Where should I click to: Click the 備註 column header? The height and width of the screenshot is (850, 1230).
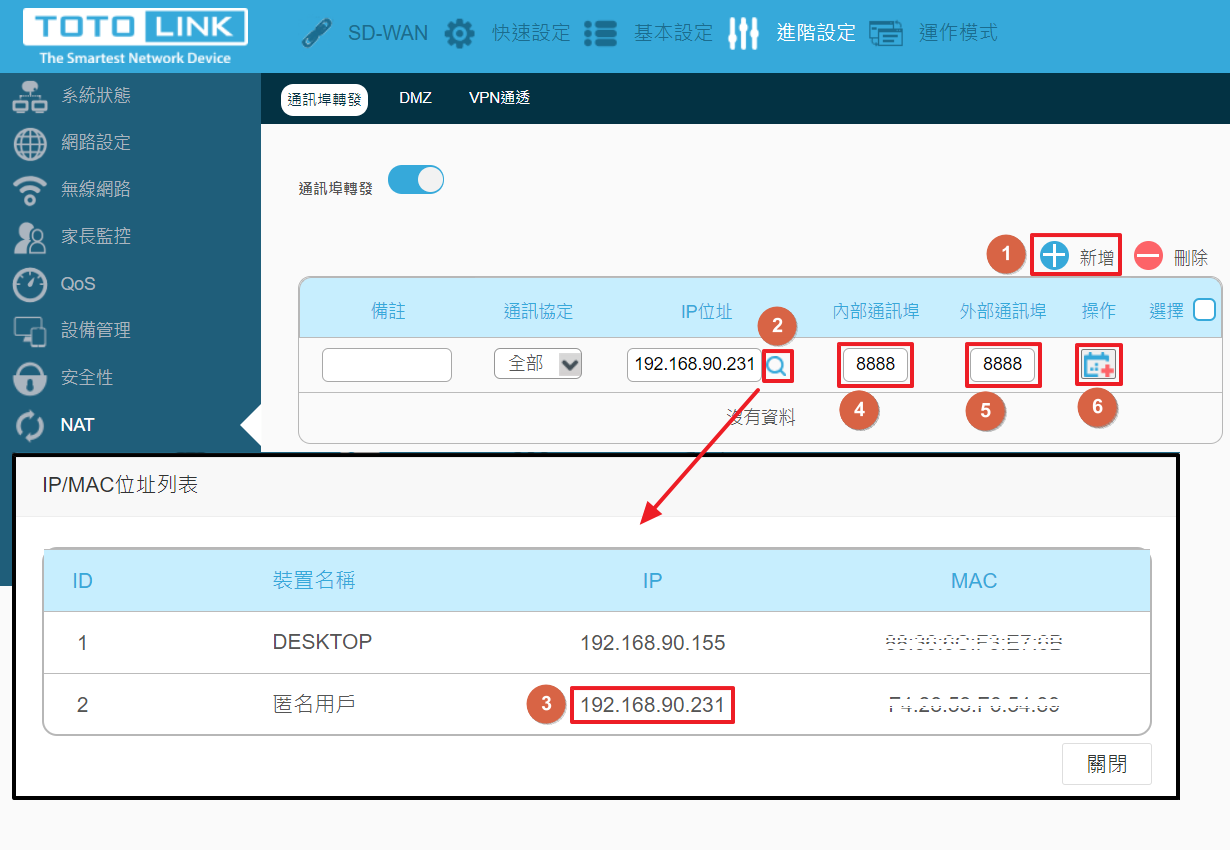click(388, 311)
